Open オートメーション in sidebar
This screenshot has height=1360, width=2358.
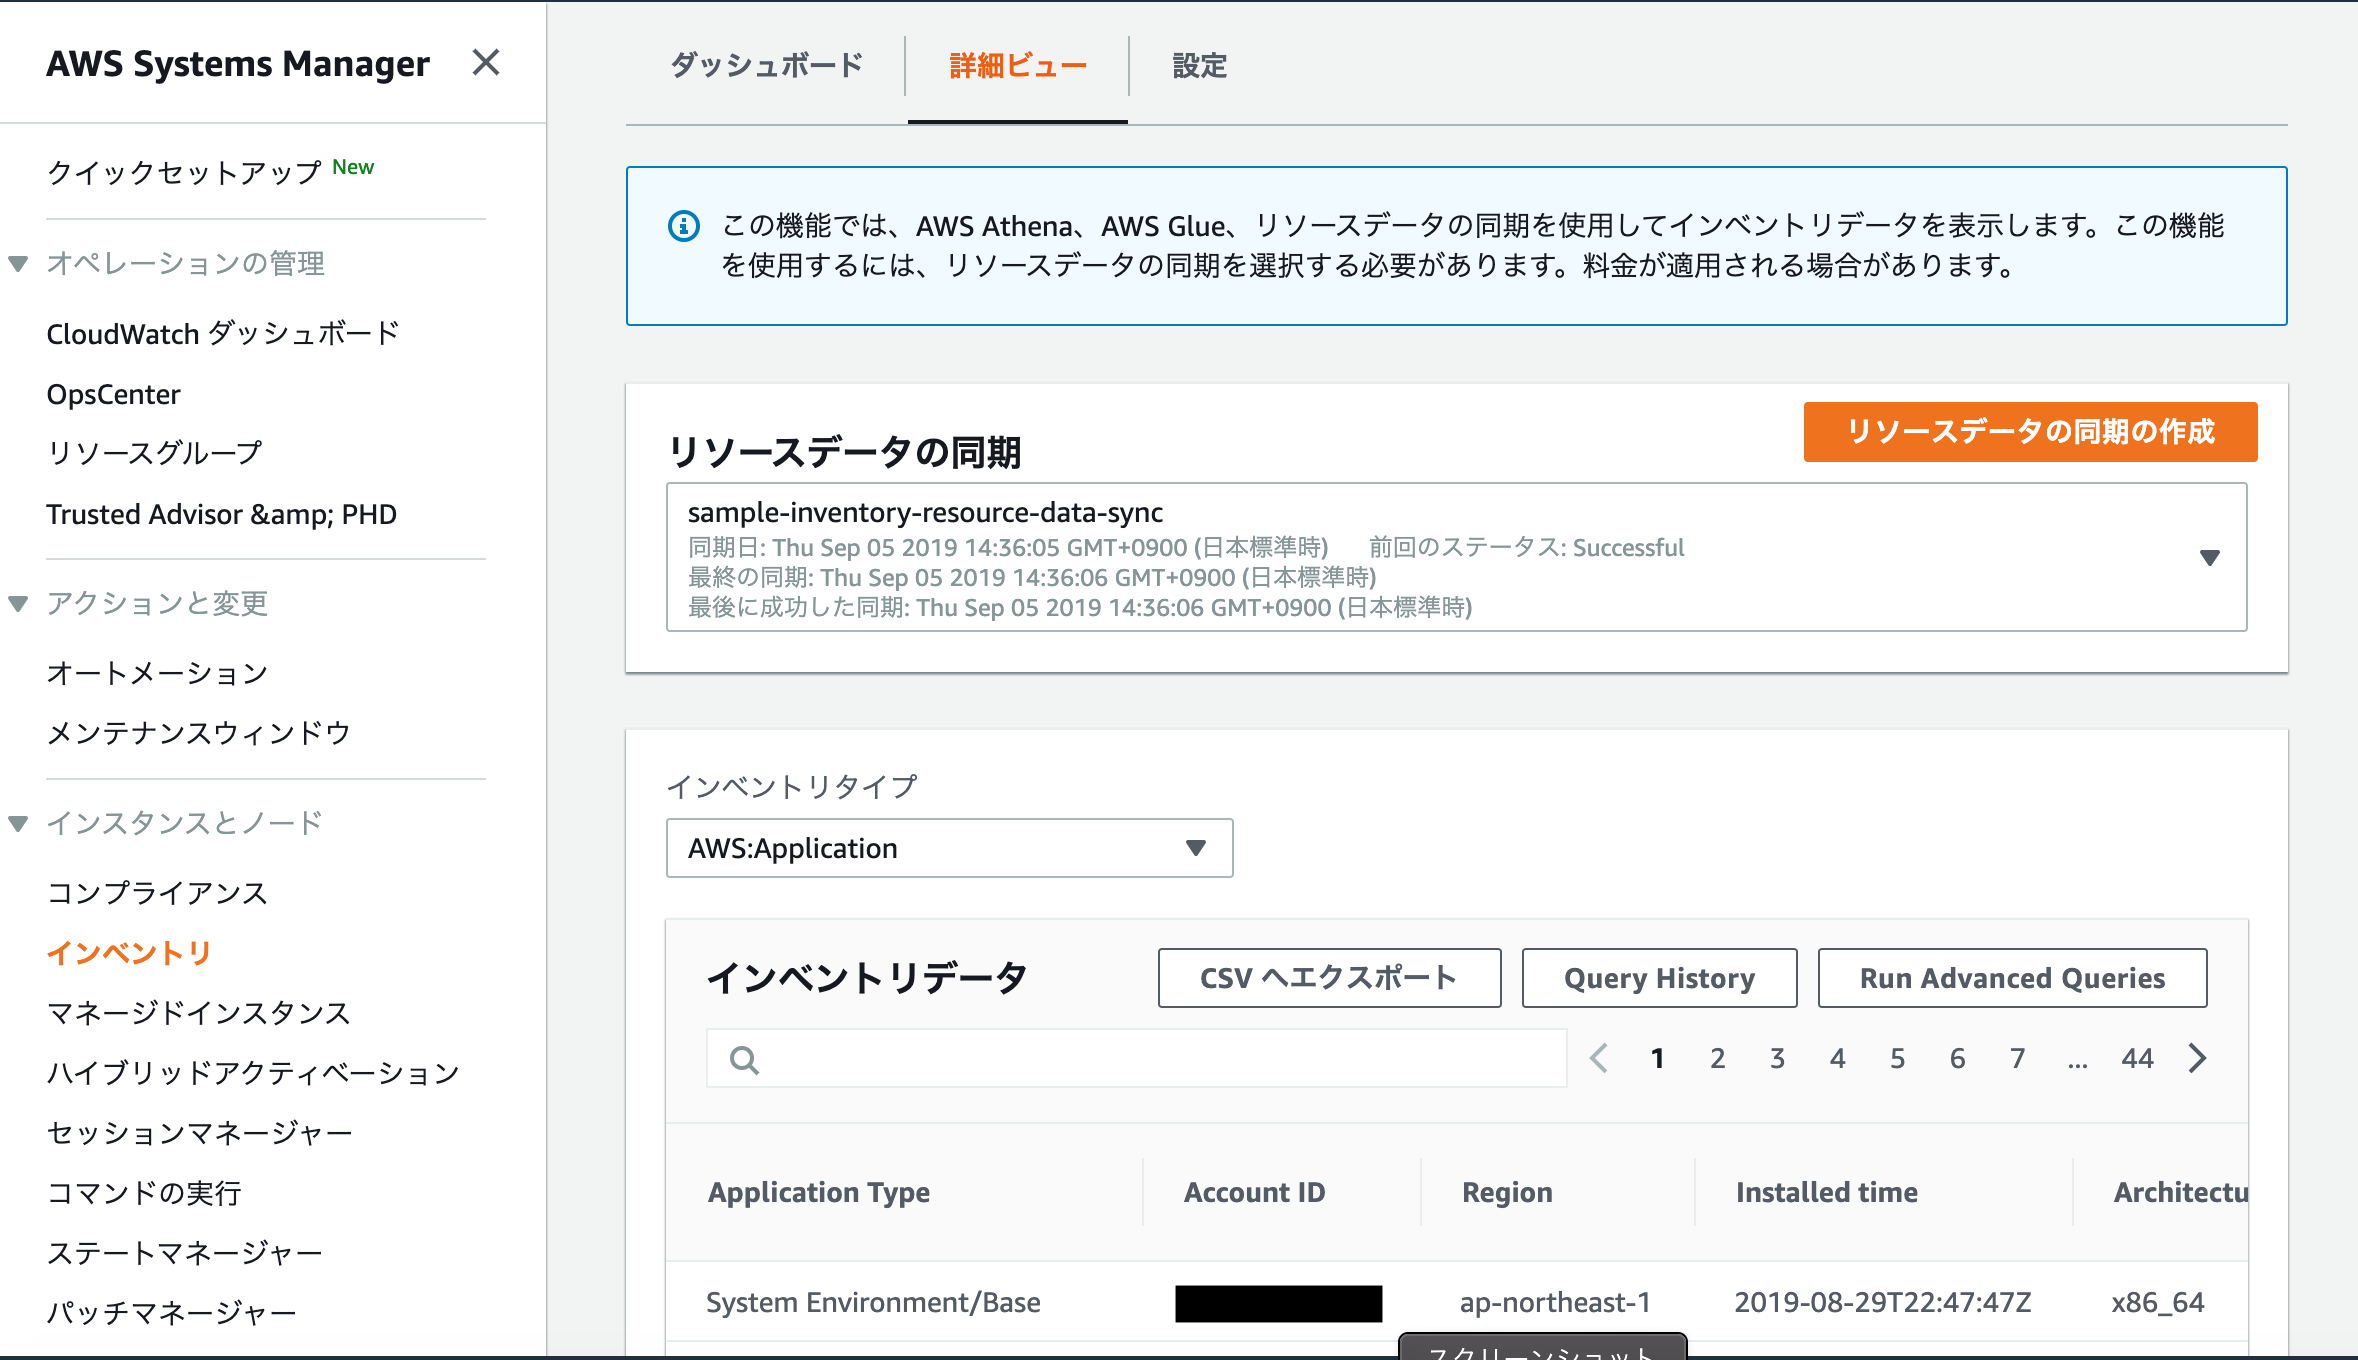pyautogui.click(x=157, y=673)
